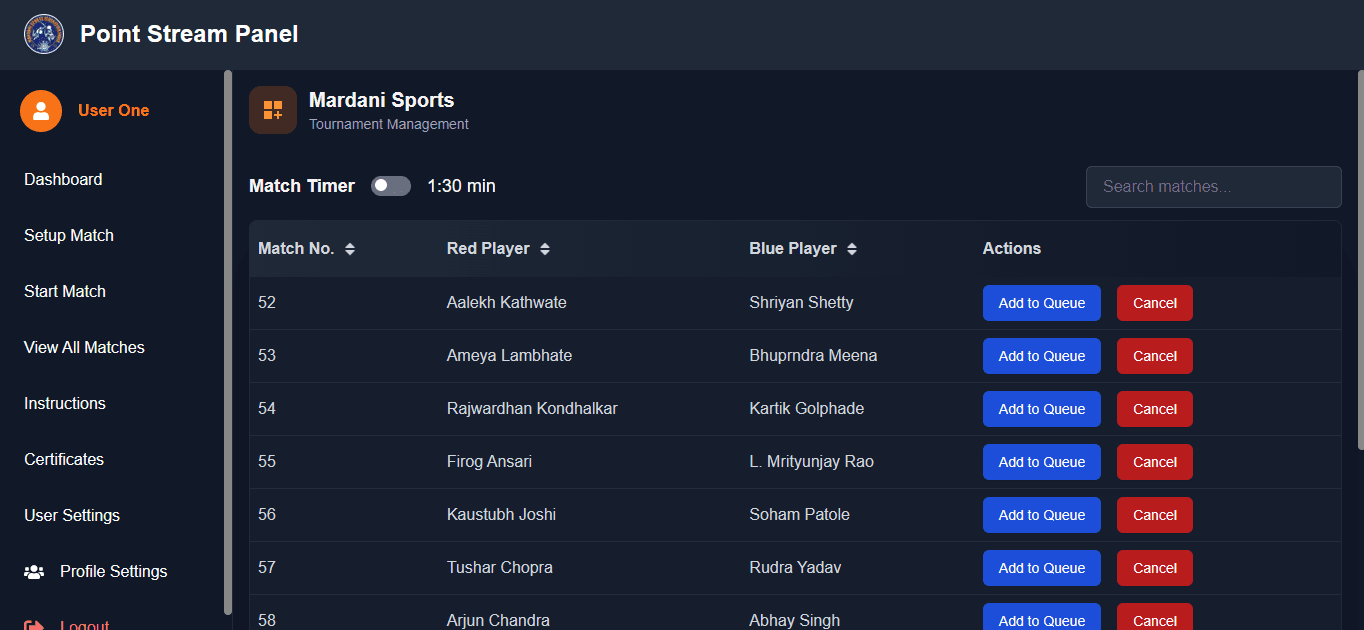Cancel match 52 Aalekh Kathwate
Viewport: 1364px width, 630px height.
[x=1155, y=303]
